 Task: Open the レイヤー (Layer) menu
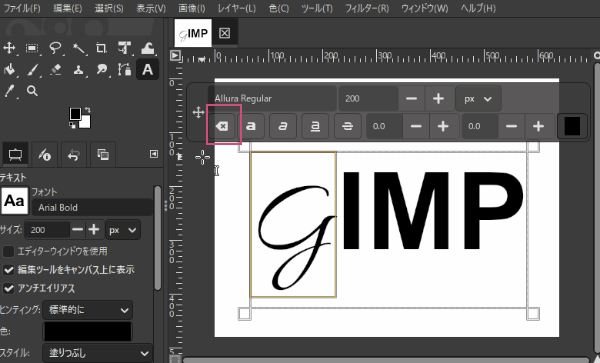pos(236,8)
